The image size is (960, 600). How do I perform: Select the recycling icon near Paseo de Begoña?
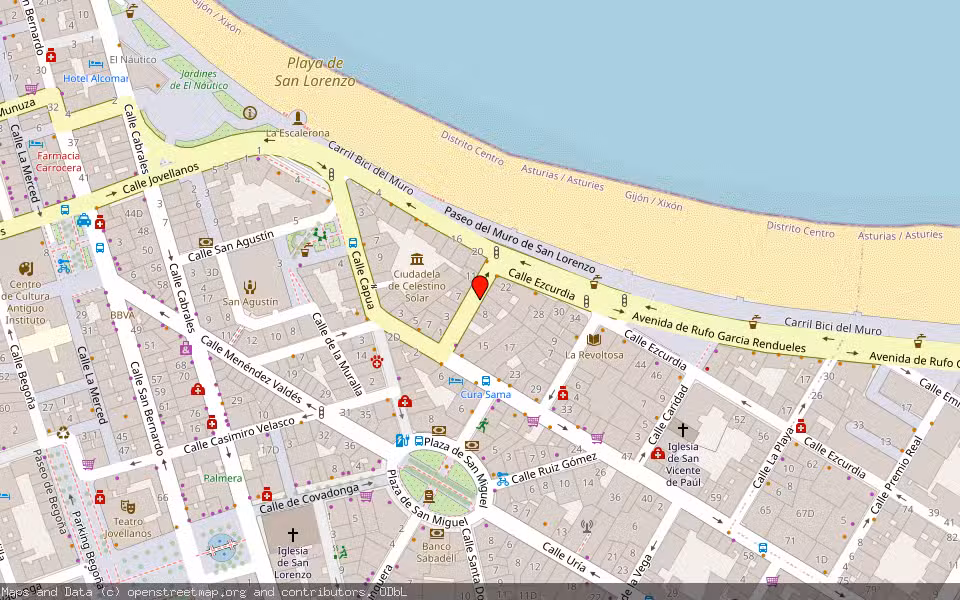point(62,433)
